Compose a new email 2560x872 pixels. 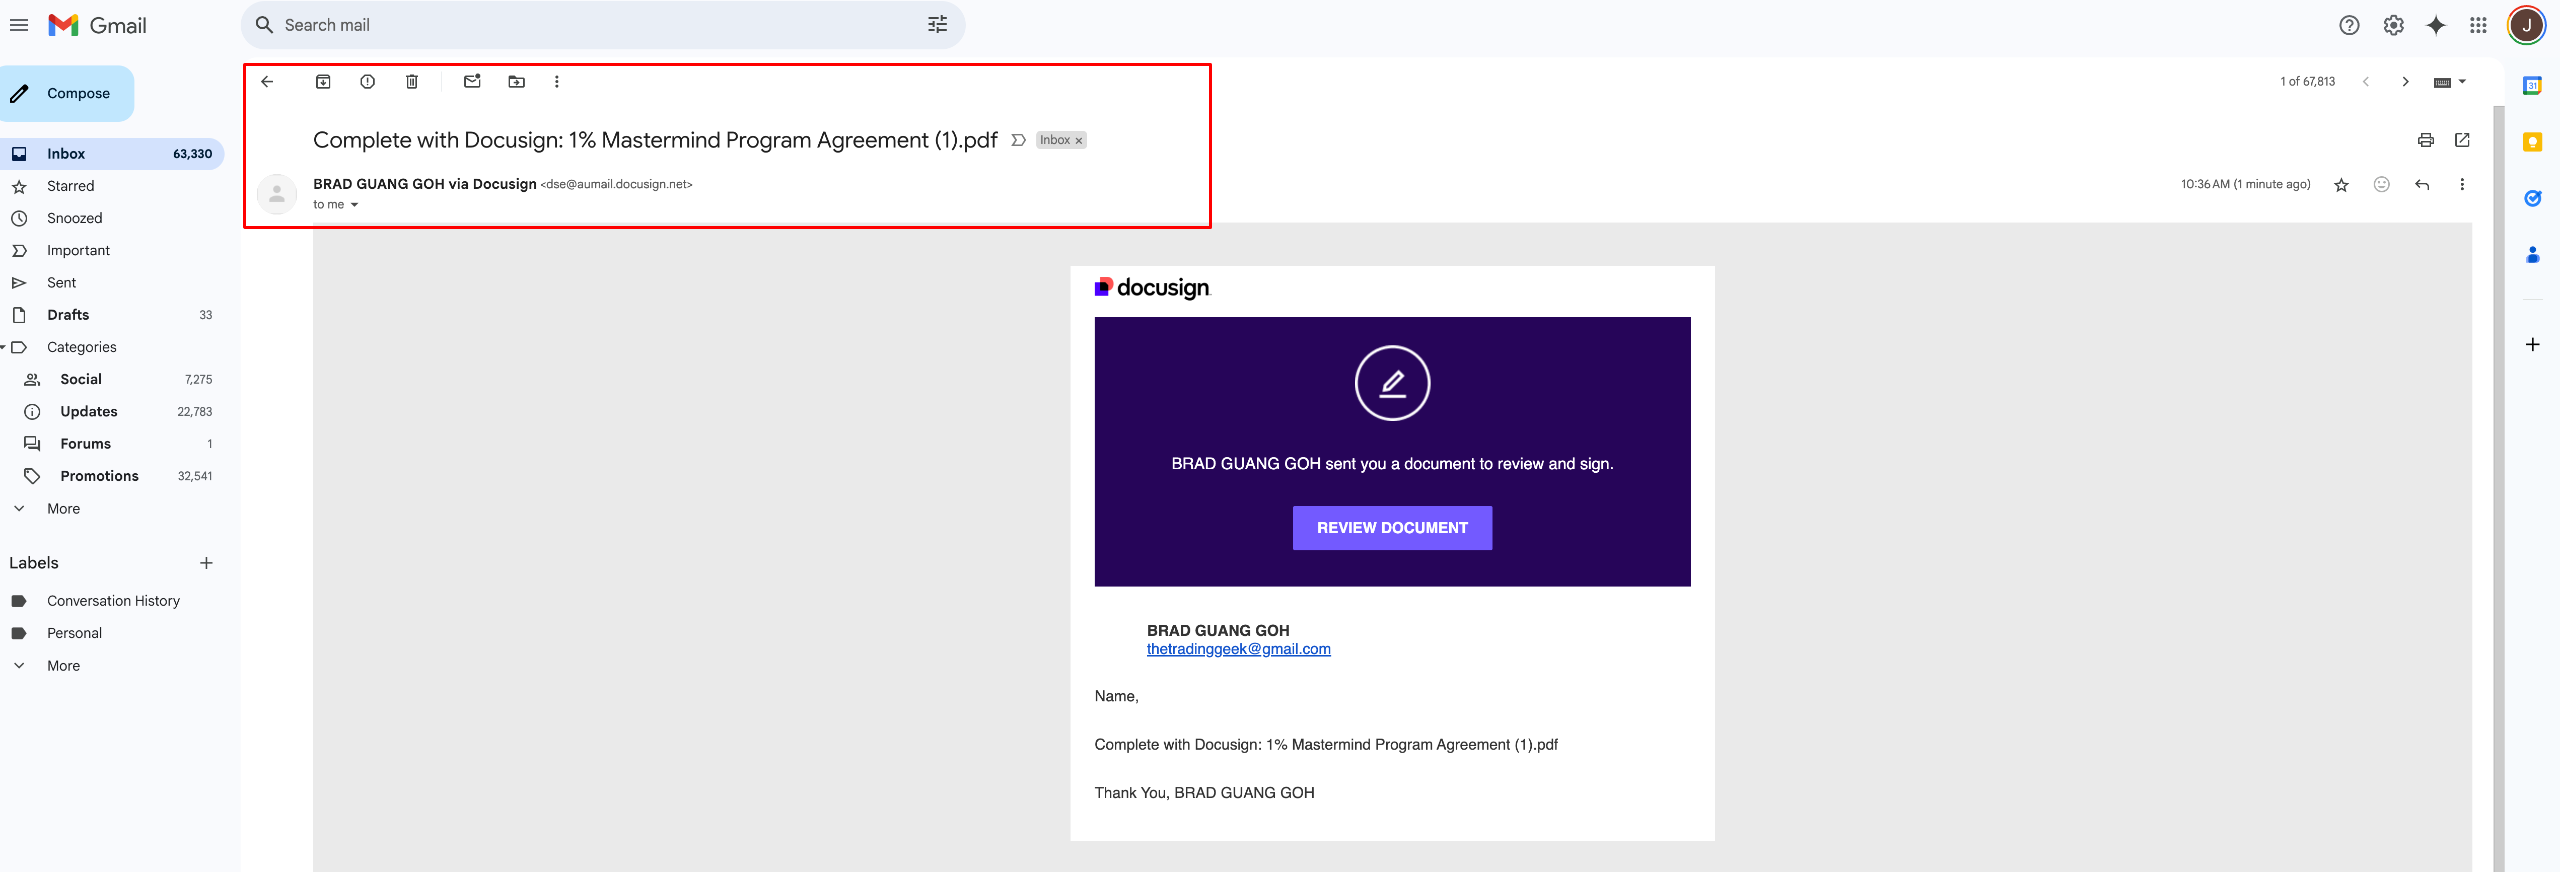[x=66, y=93]
